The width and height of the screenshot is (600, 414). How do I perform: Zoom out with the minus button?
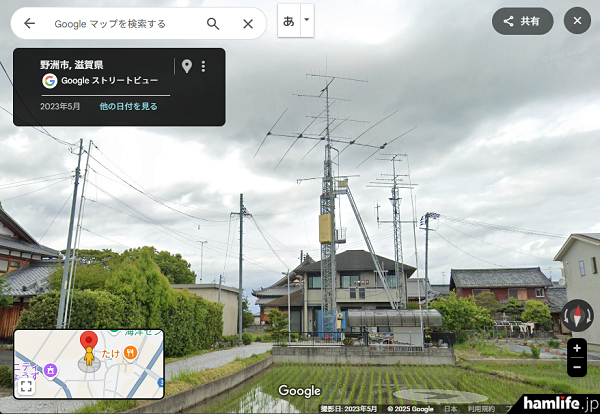(x=577, y=368)
